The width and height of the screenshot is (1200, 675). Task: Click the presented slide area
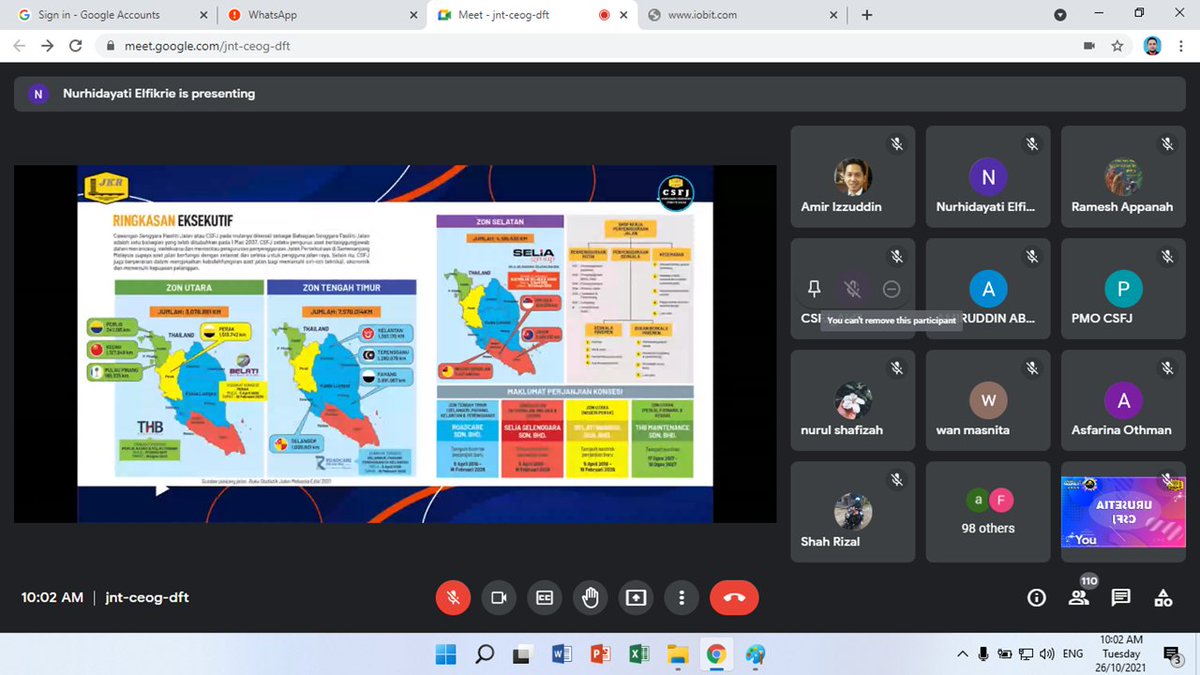[x=395, y=344]
